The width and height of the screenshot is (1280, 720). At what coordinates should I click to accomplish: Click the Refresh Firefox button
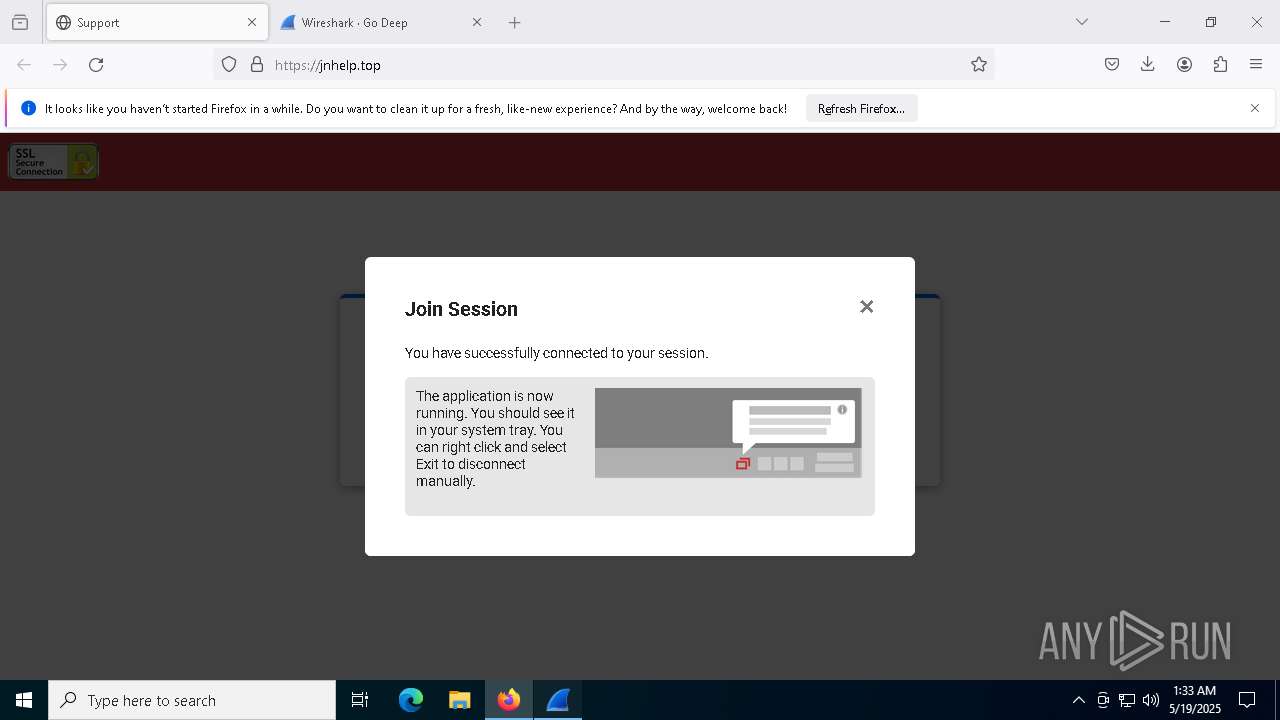click(x=861, y=109)
